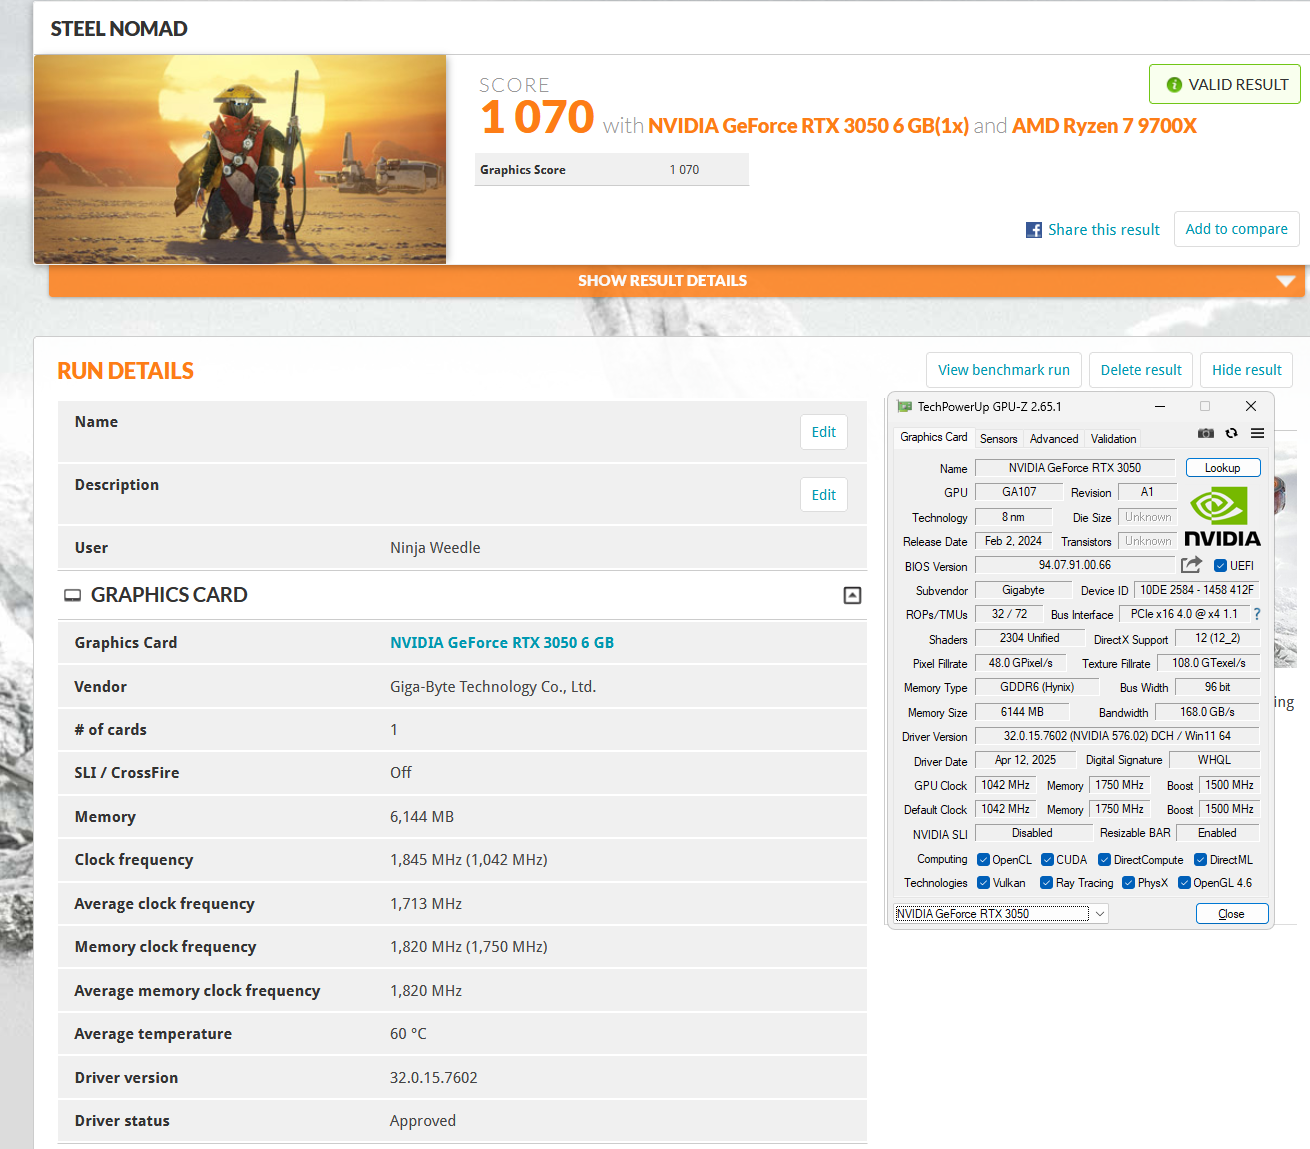Open the GPU selection dropdown in GPU-Z

[1001, 914]
